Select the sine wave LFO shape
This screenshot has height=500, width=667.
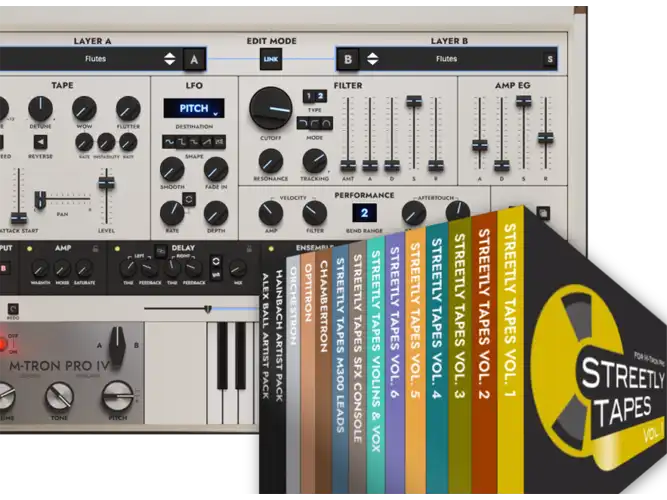click(x=169, y=142)
